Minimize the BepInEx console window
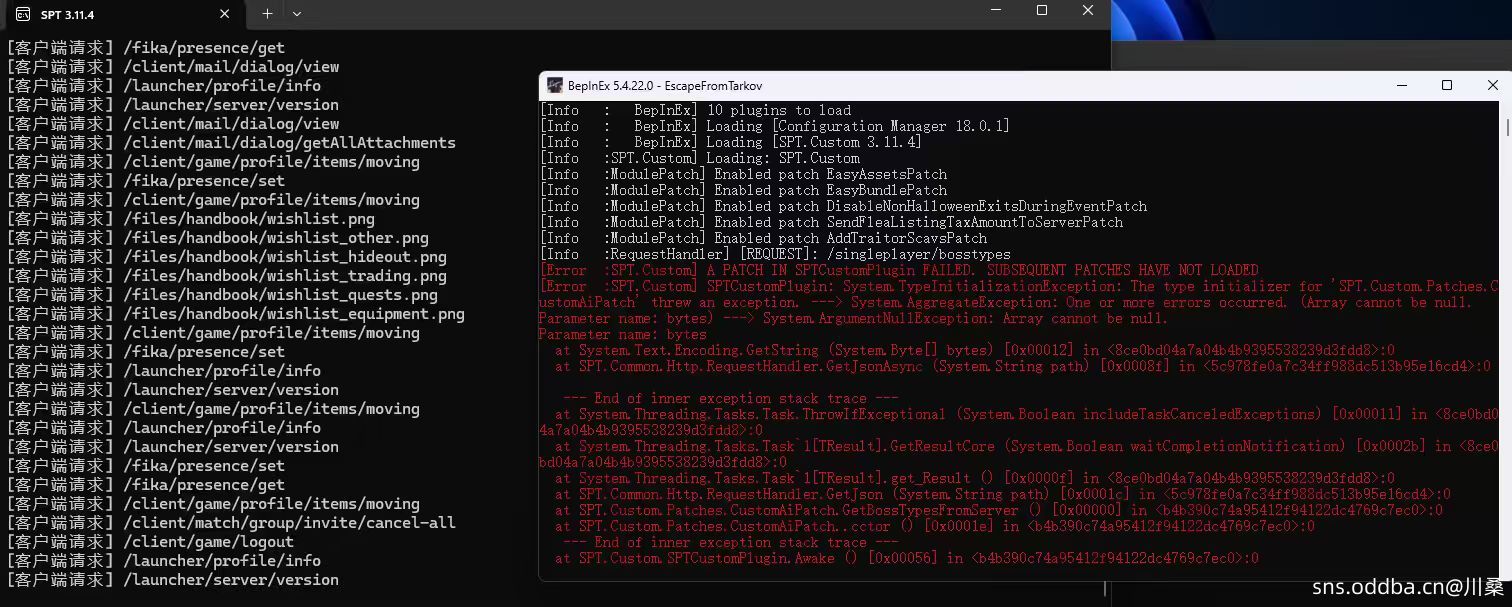The width and height of the screenshot is (1512, 607). (1400, 86)
